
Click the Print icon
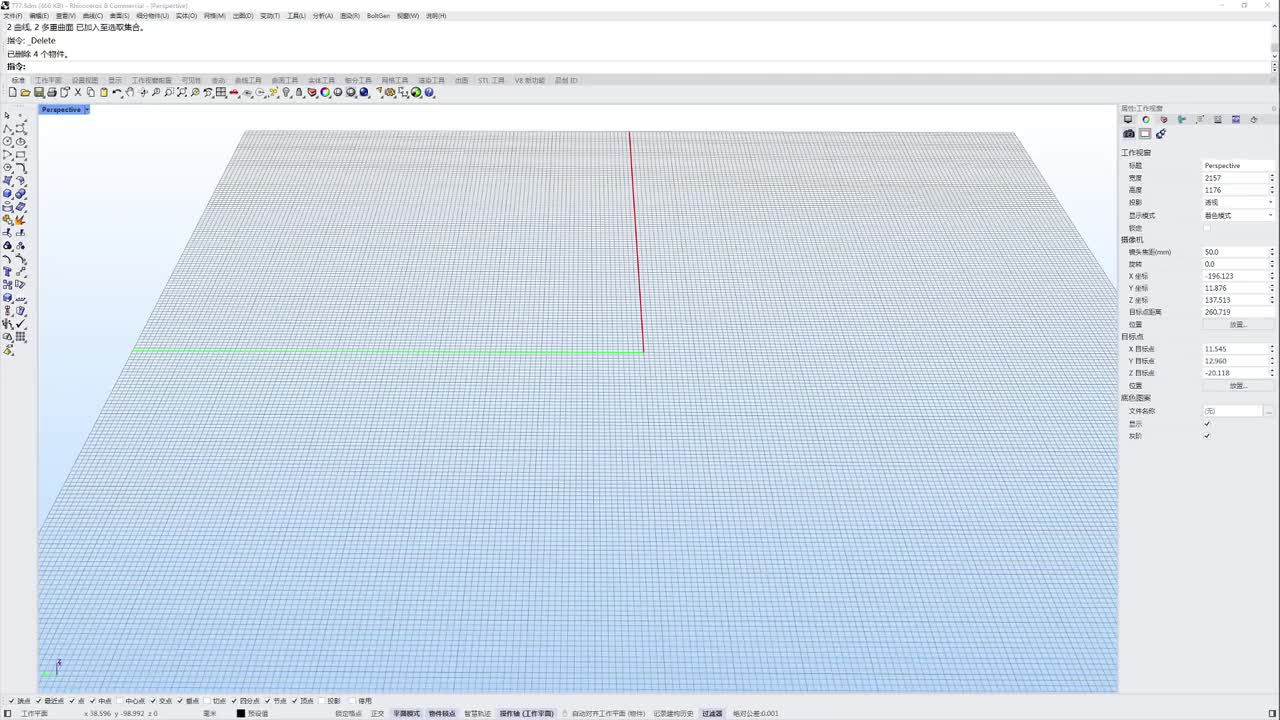pos(52,92)
